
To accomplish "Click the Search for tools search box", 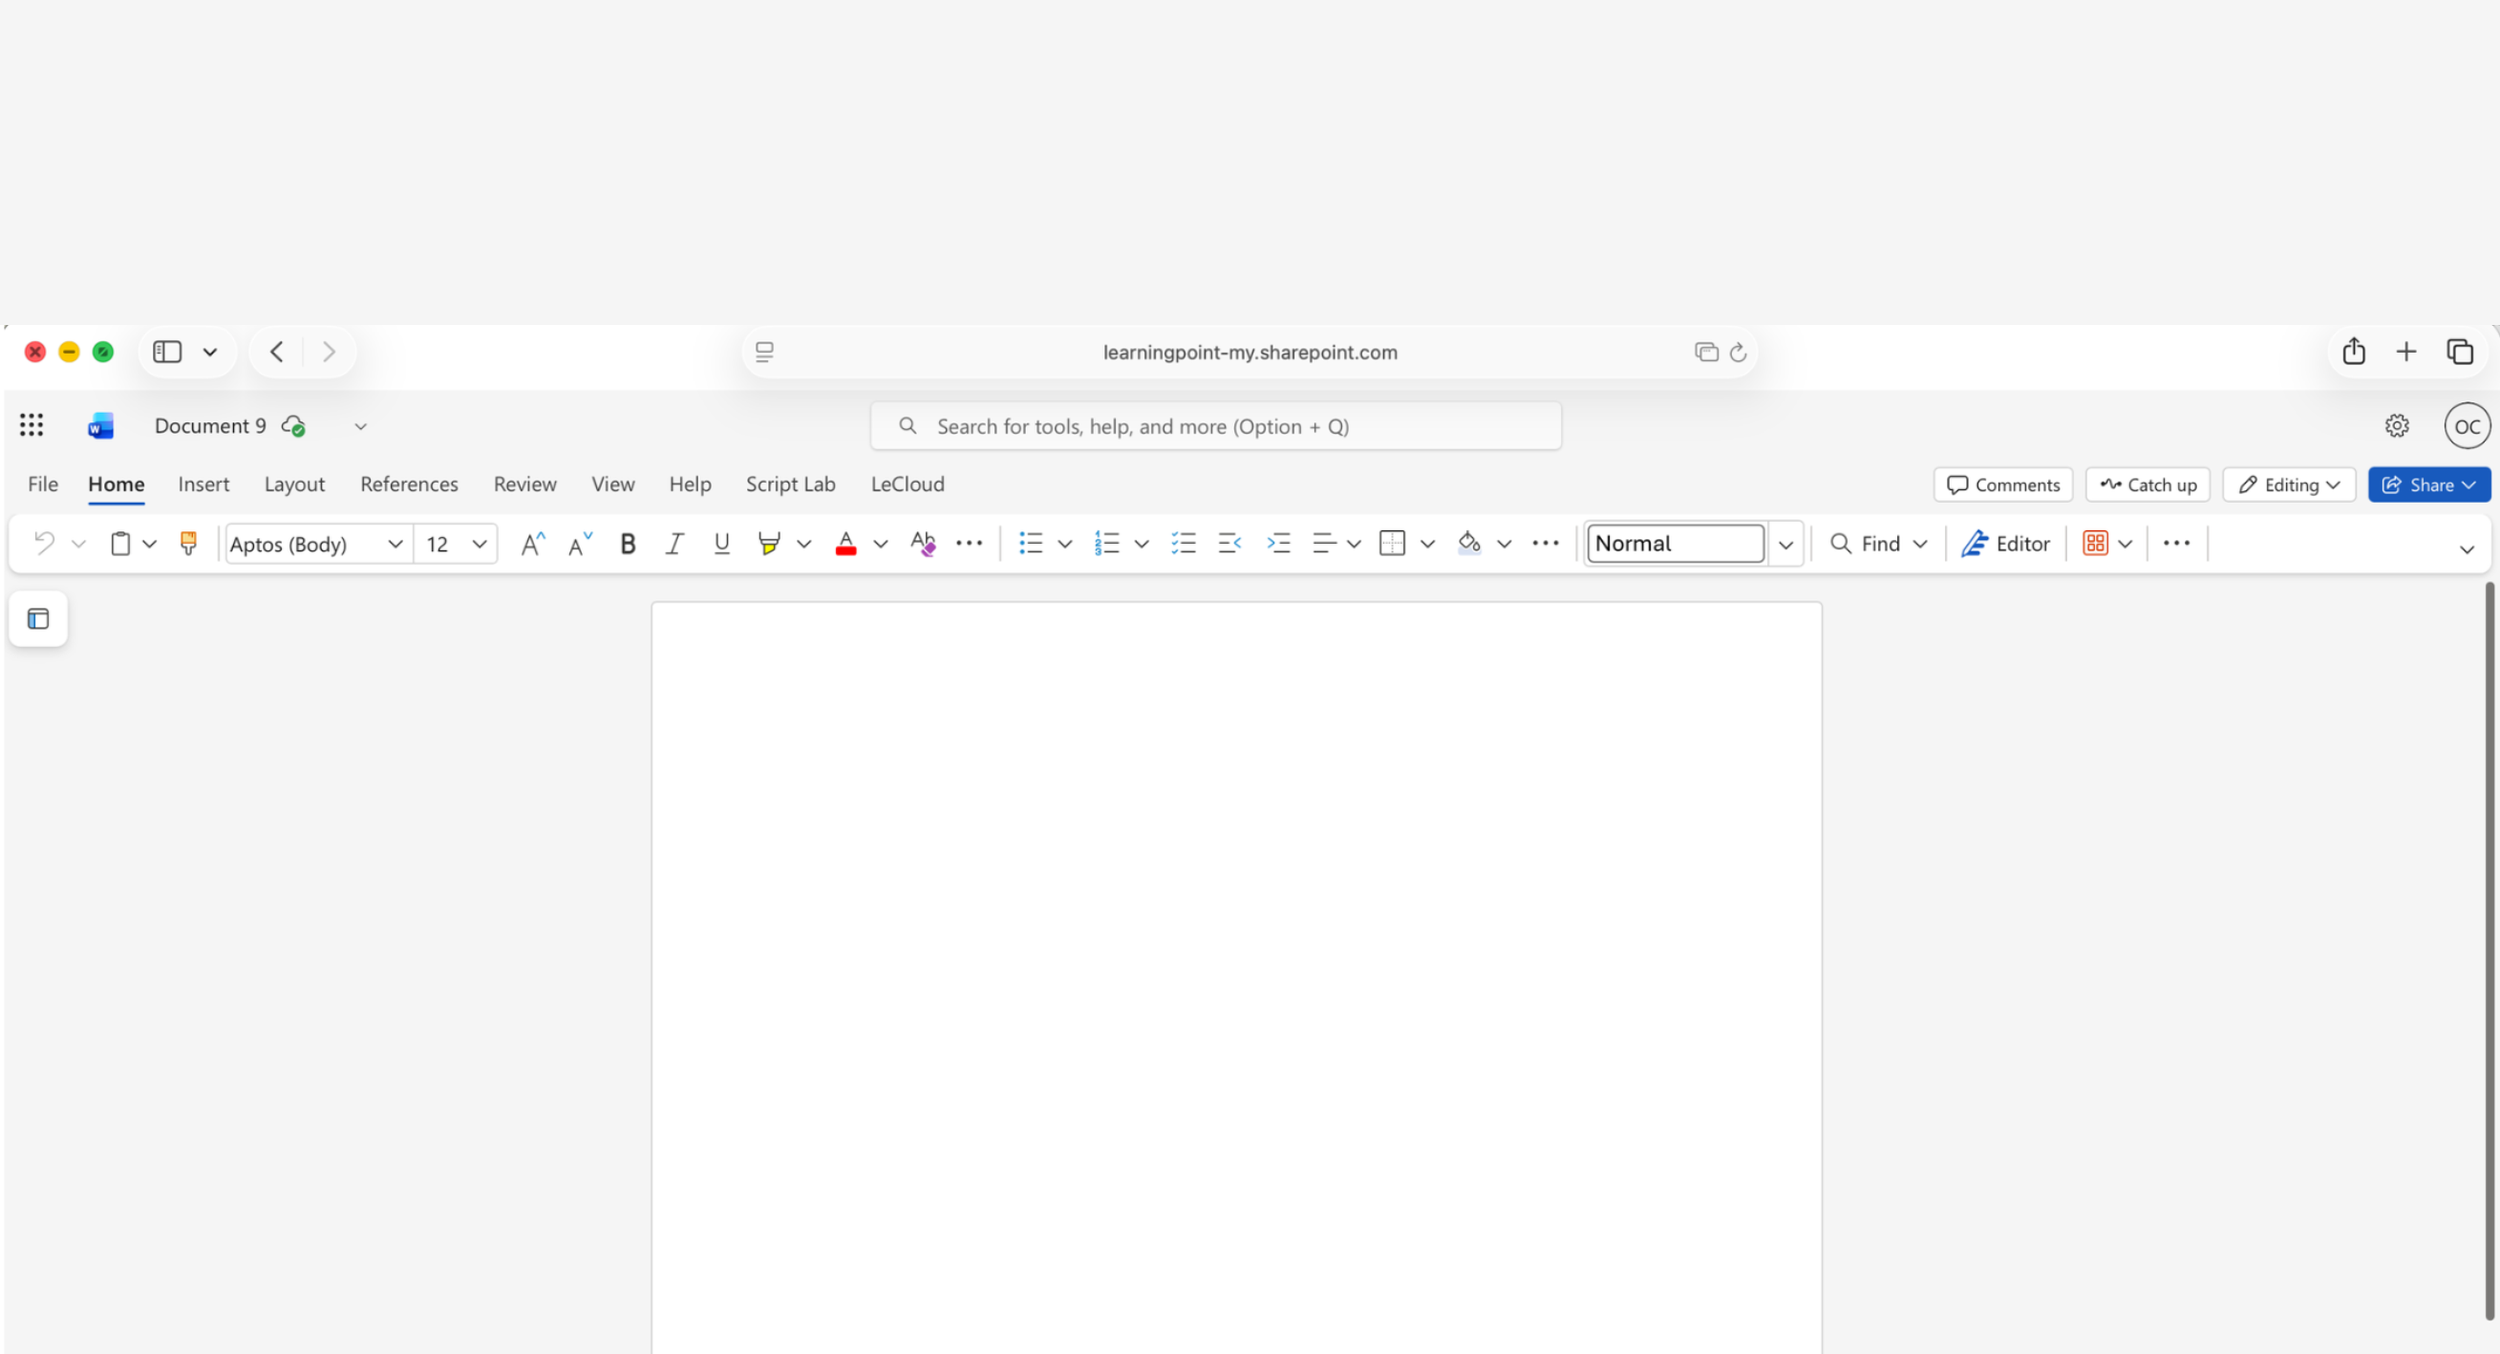I will click(1215, 427).
